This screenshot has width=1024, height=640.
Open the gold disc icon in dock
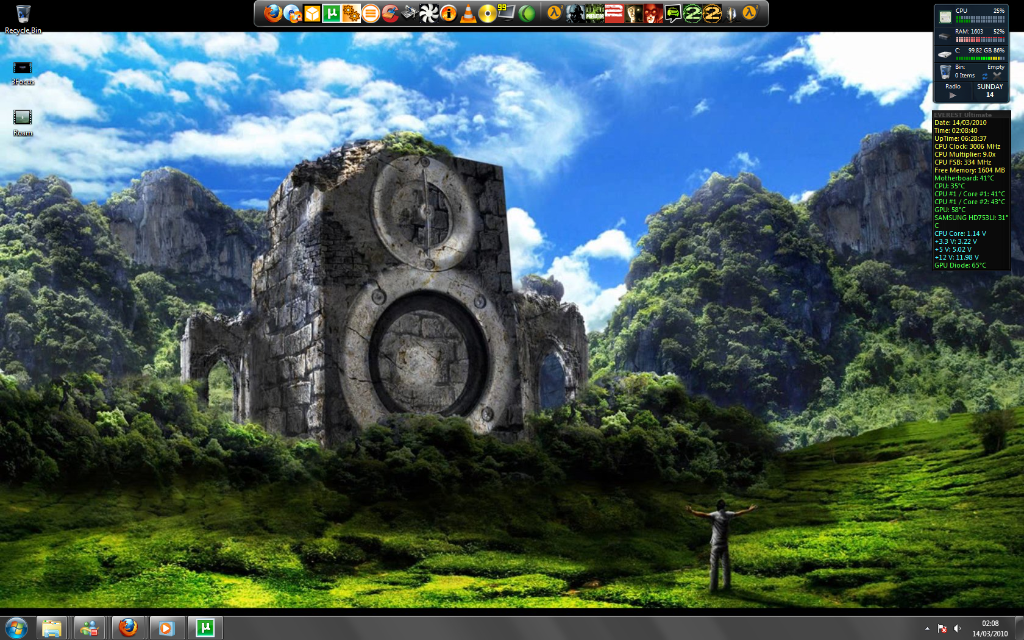coord(487,13)
